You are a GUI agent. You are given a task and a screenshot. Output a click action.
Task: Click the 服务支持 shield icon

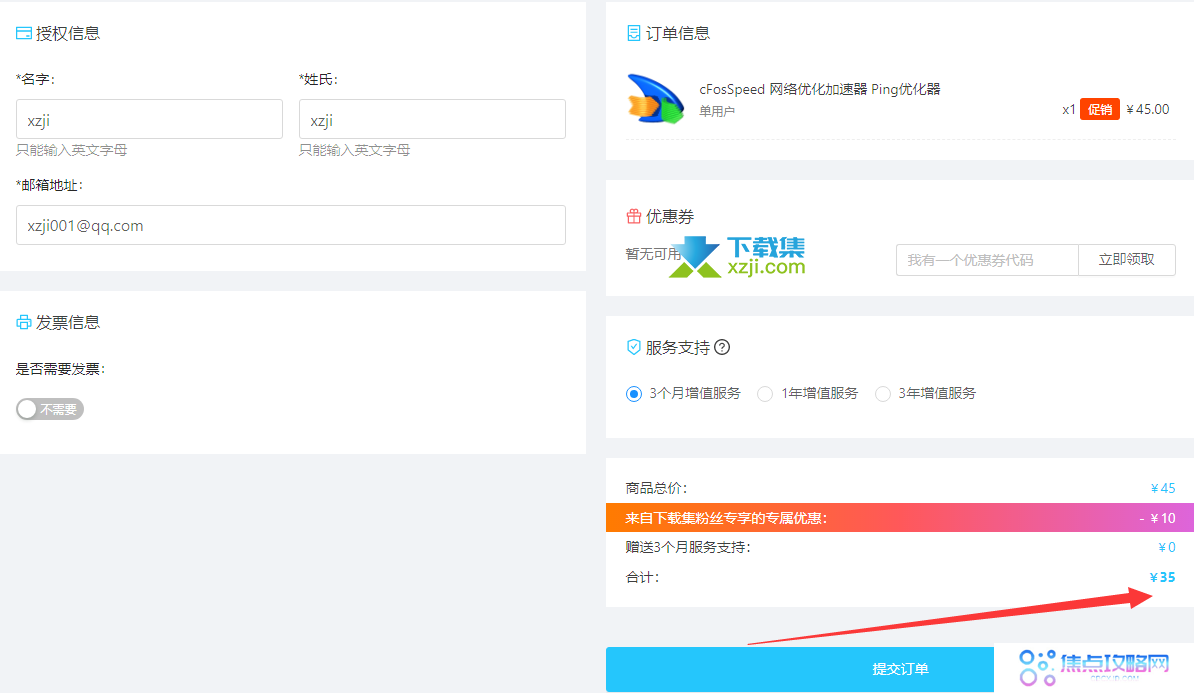(634, 347)
